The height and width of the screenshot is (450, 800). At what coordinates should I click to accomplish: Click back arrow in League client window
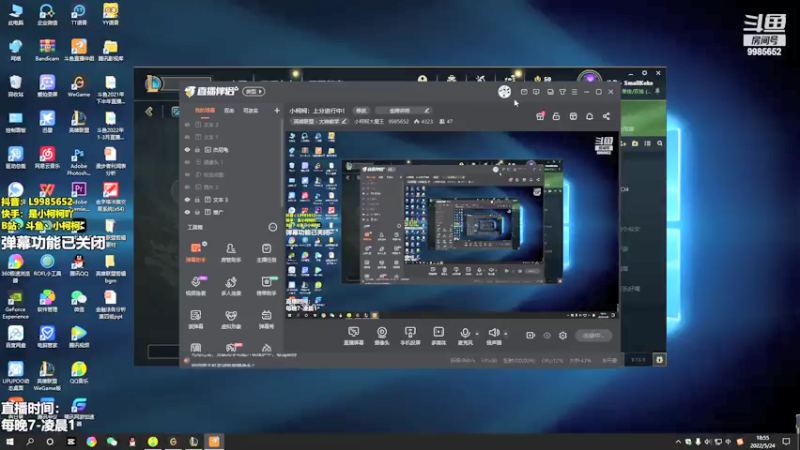(149, 111)
